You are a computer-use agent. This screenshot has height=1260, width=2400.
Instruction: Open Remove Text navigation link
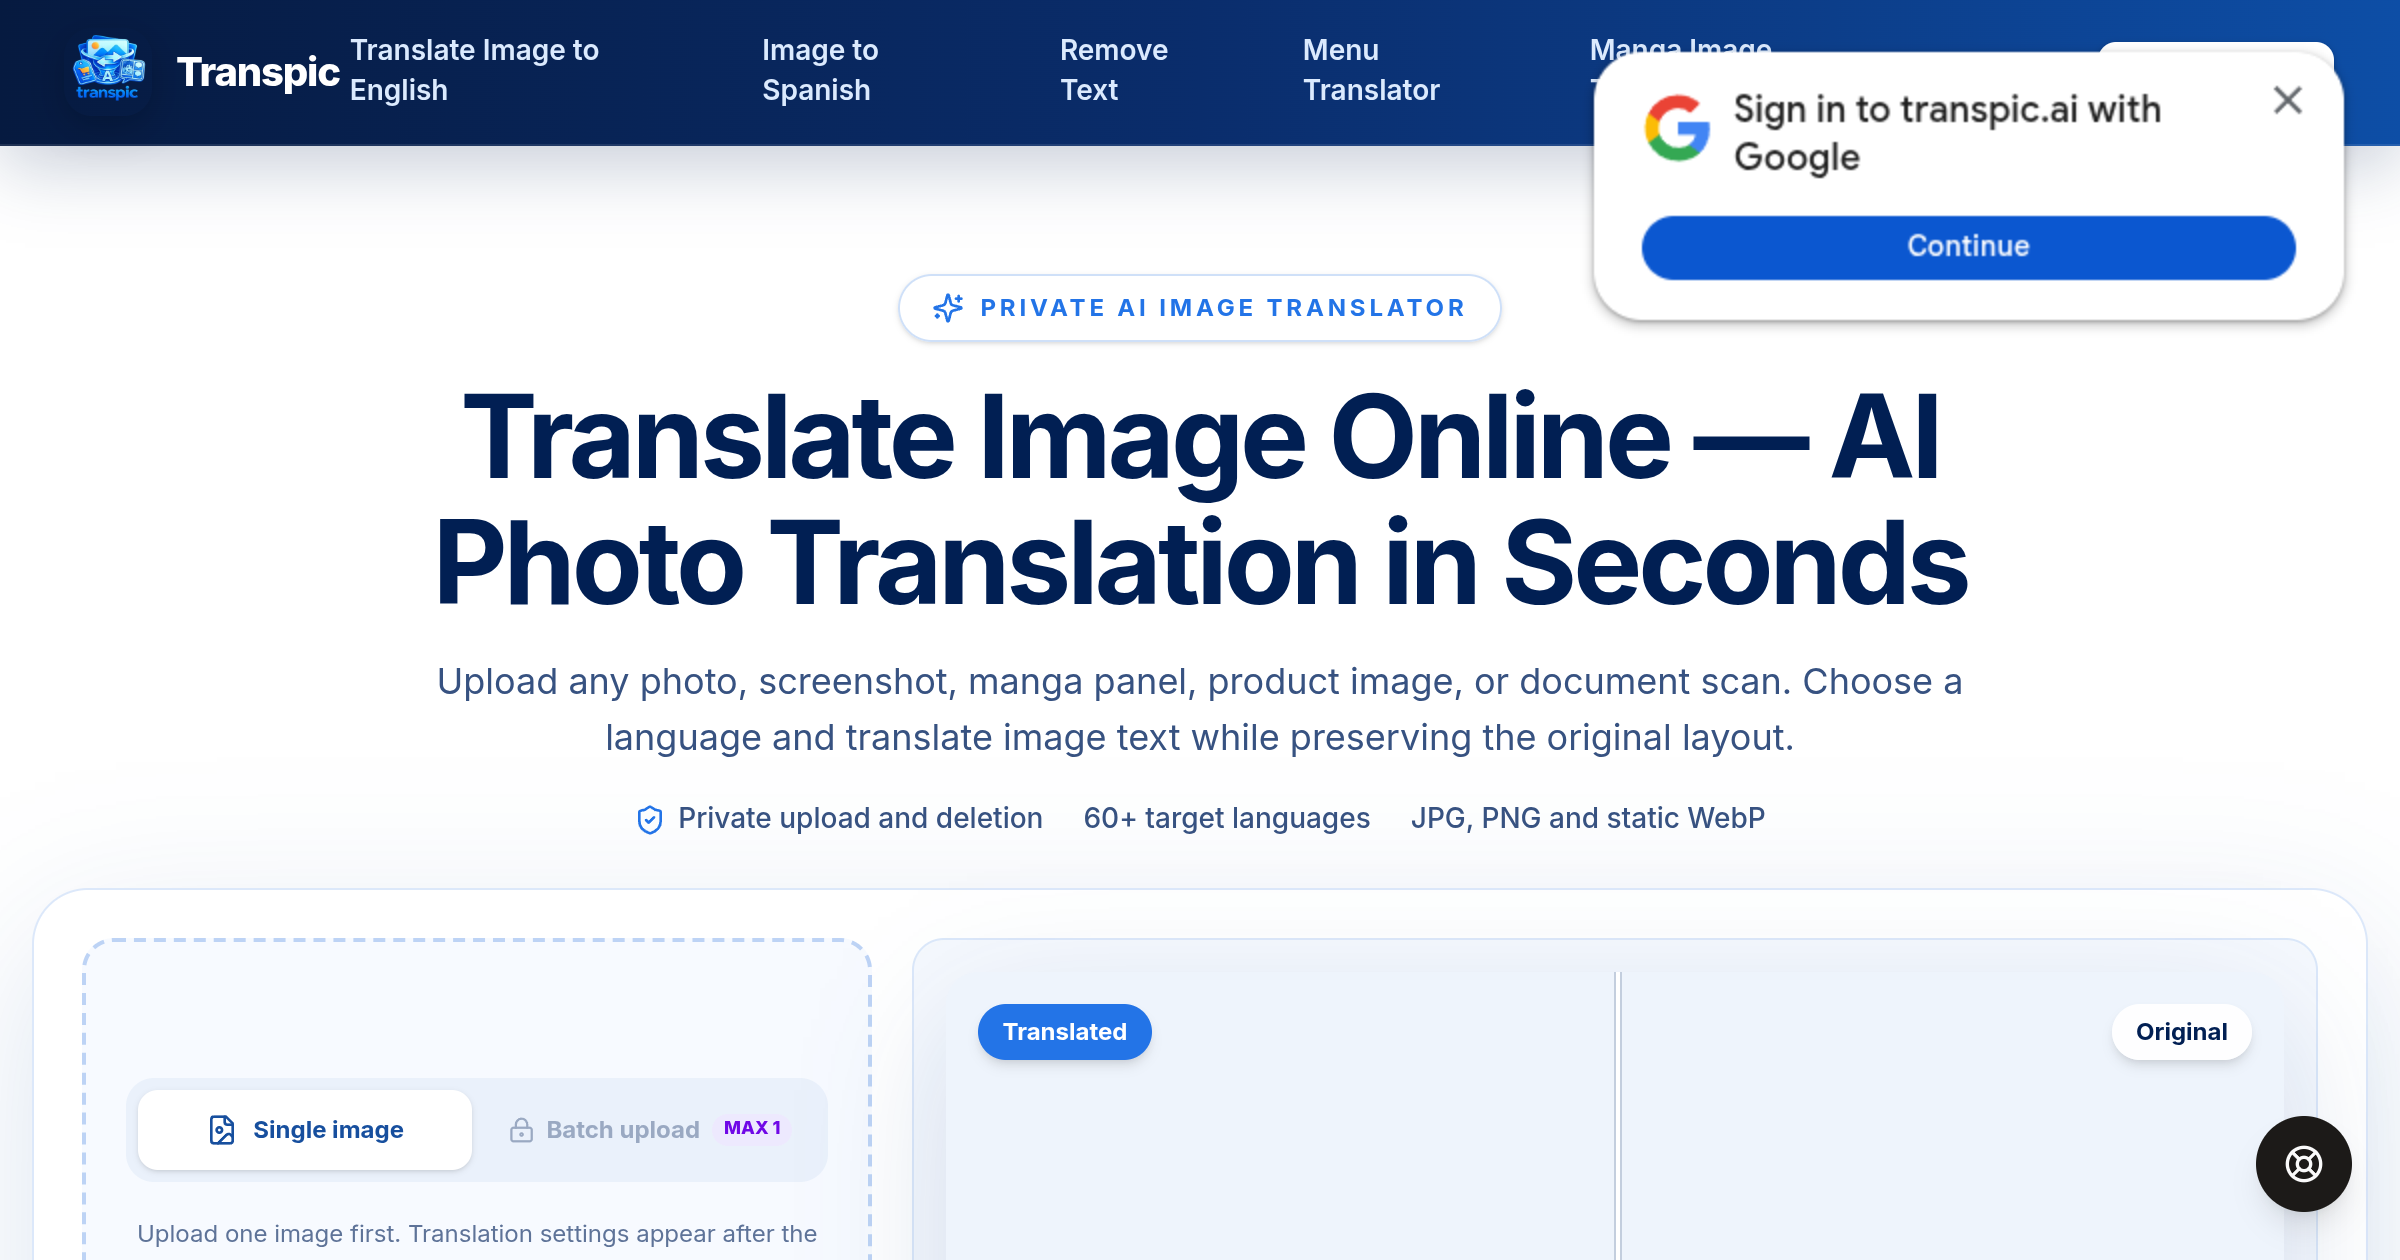(x=1114, y=70)
